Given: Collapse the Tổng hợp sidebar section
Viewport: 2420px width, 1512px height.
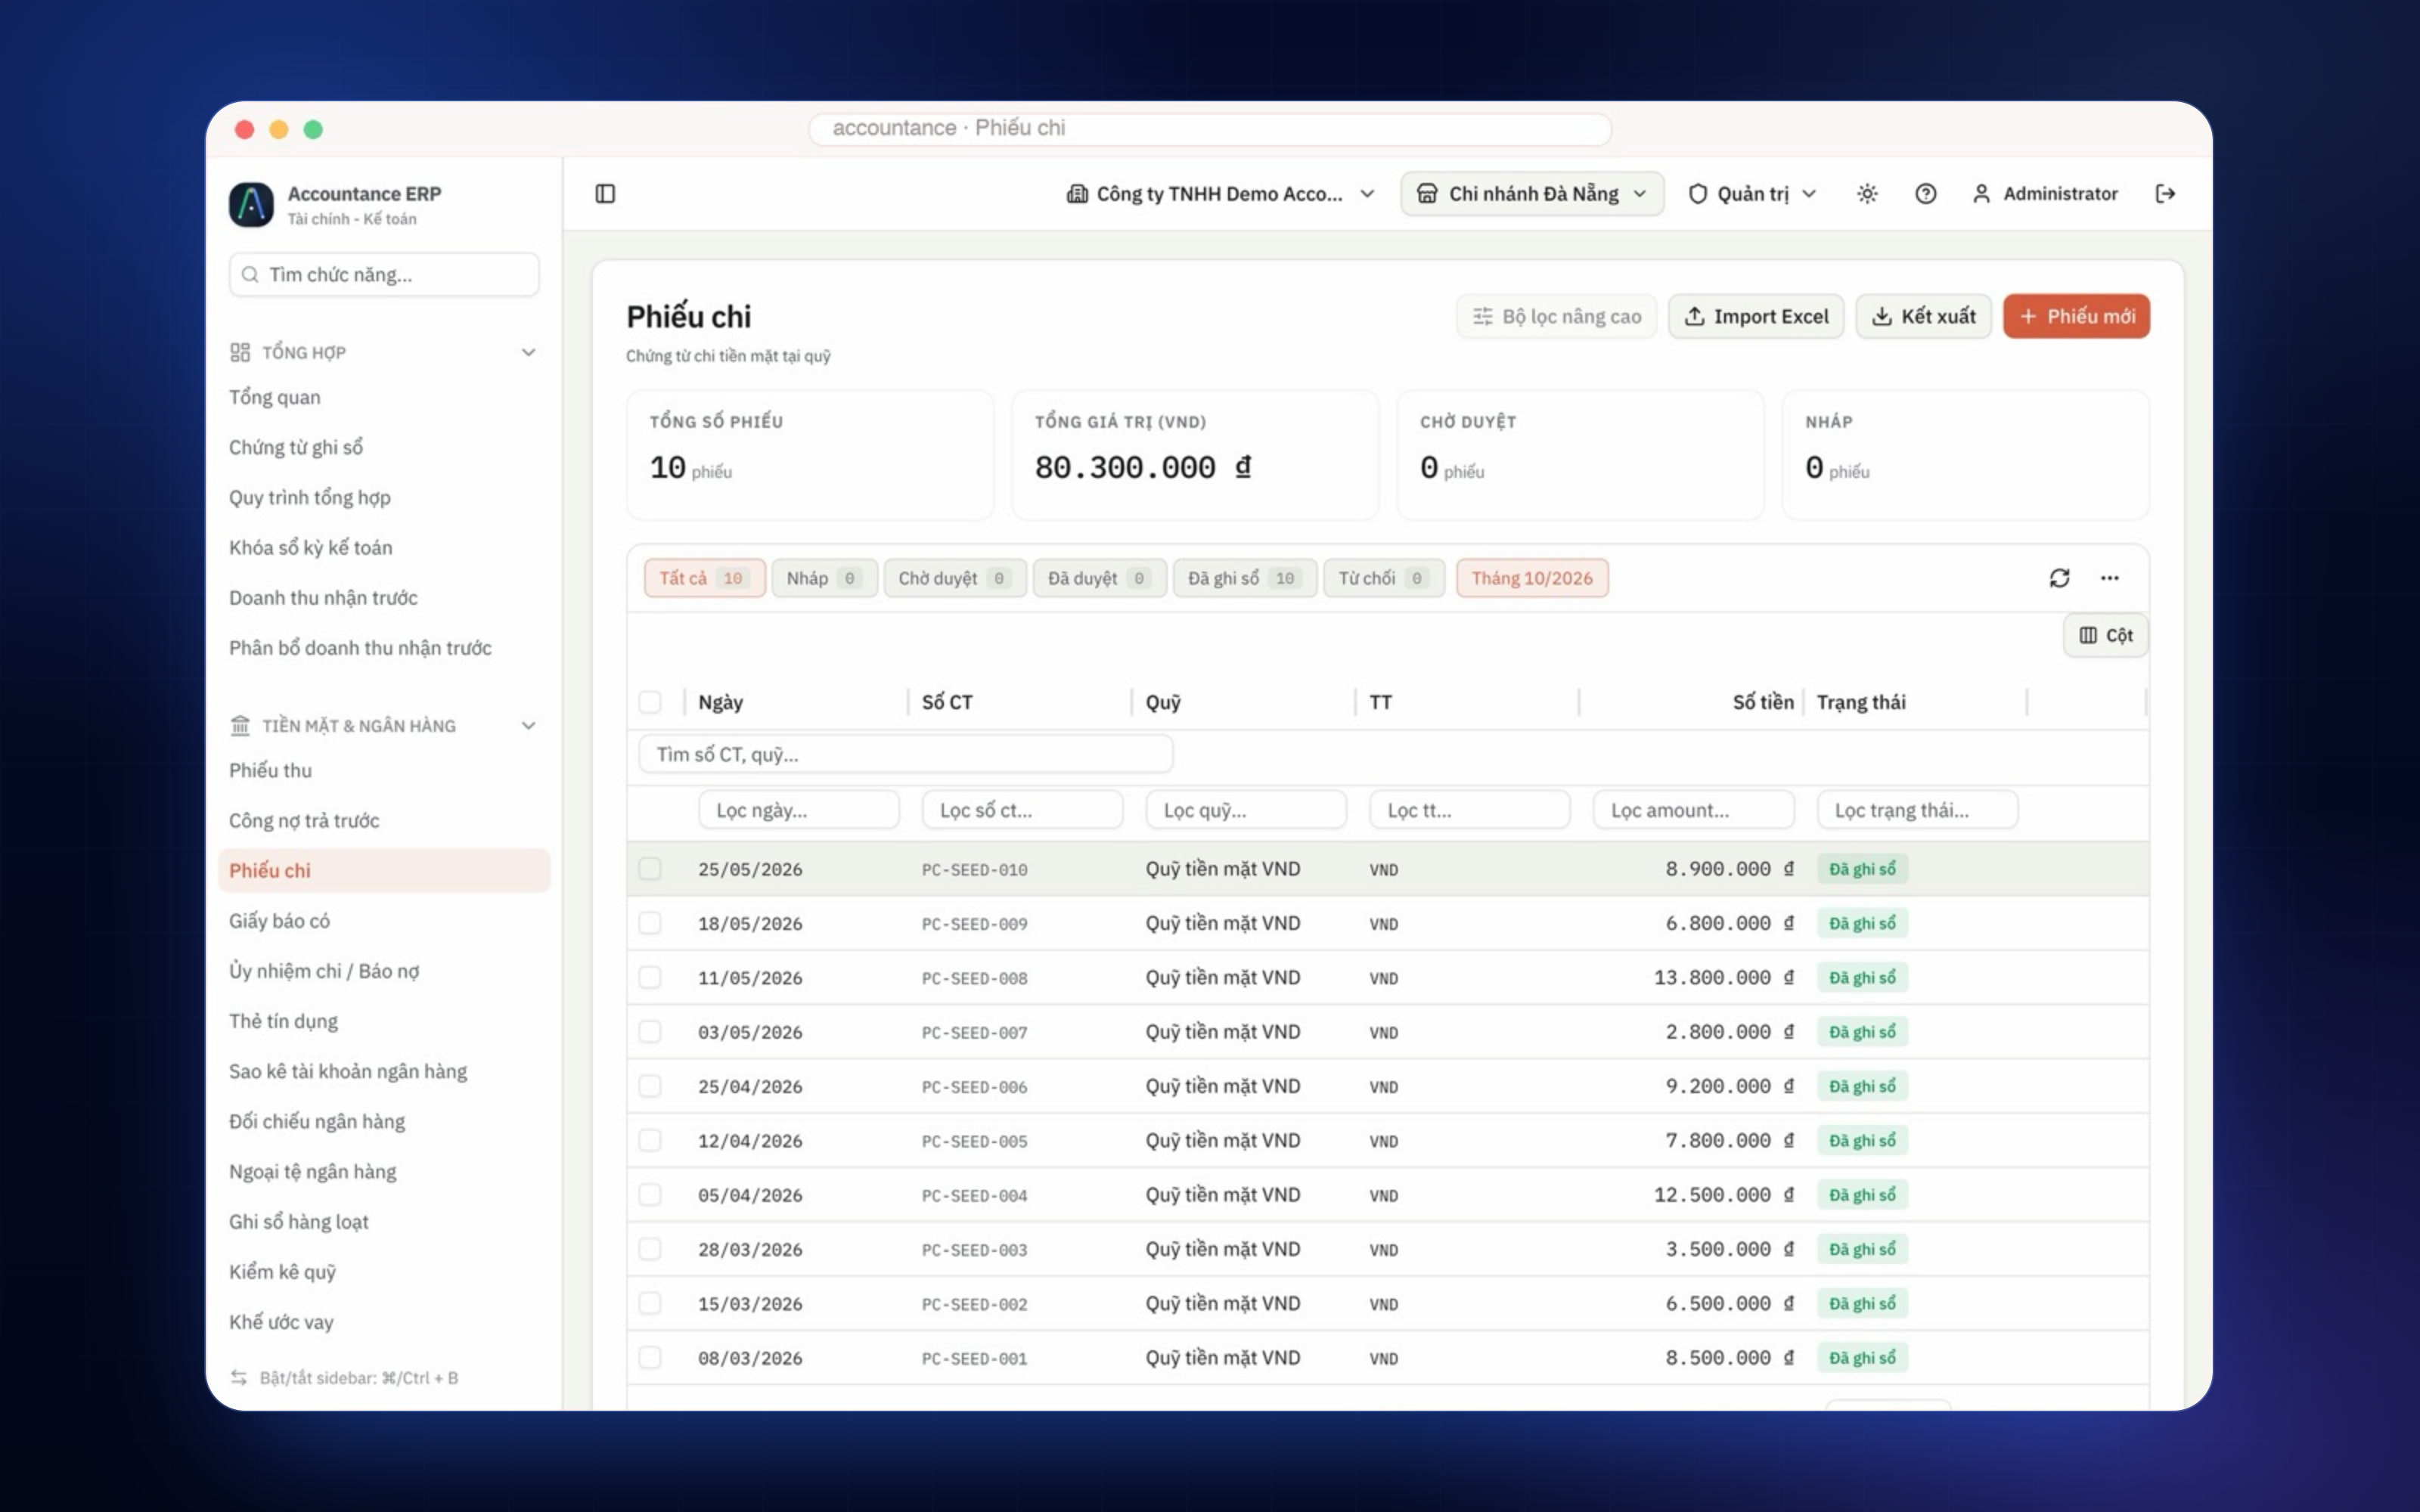Looking at the screenshot, I should [x=528, y=352].
